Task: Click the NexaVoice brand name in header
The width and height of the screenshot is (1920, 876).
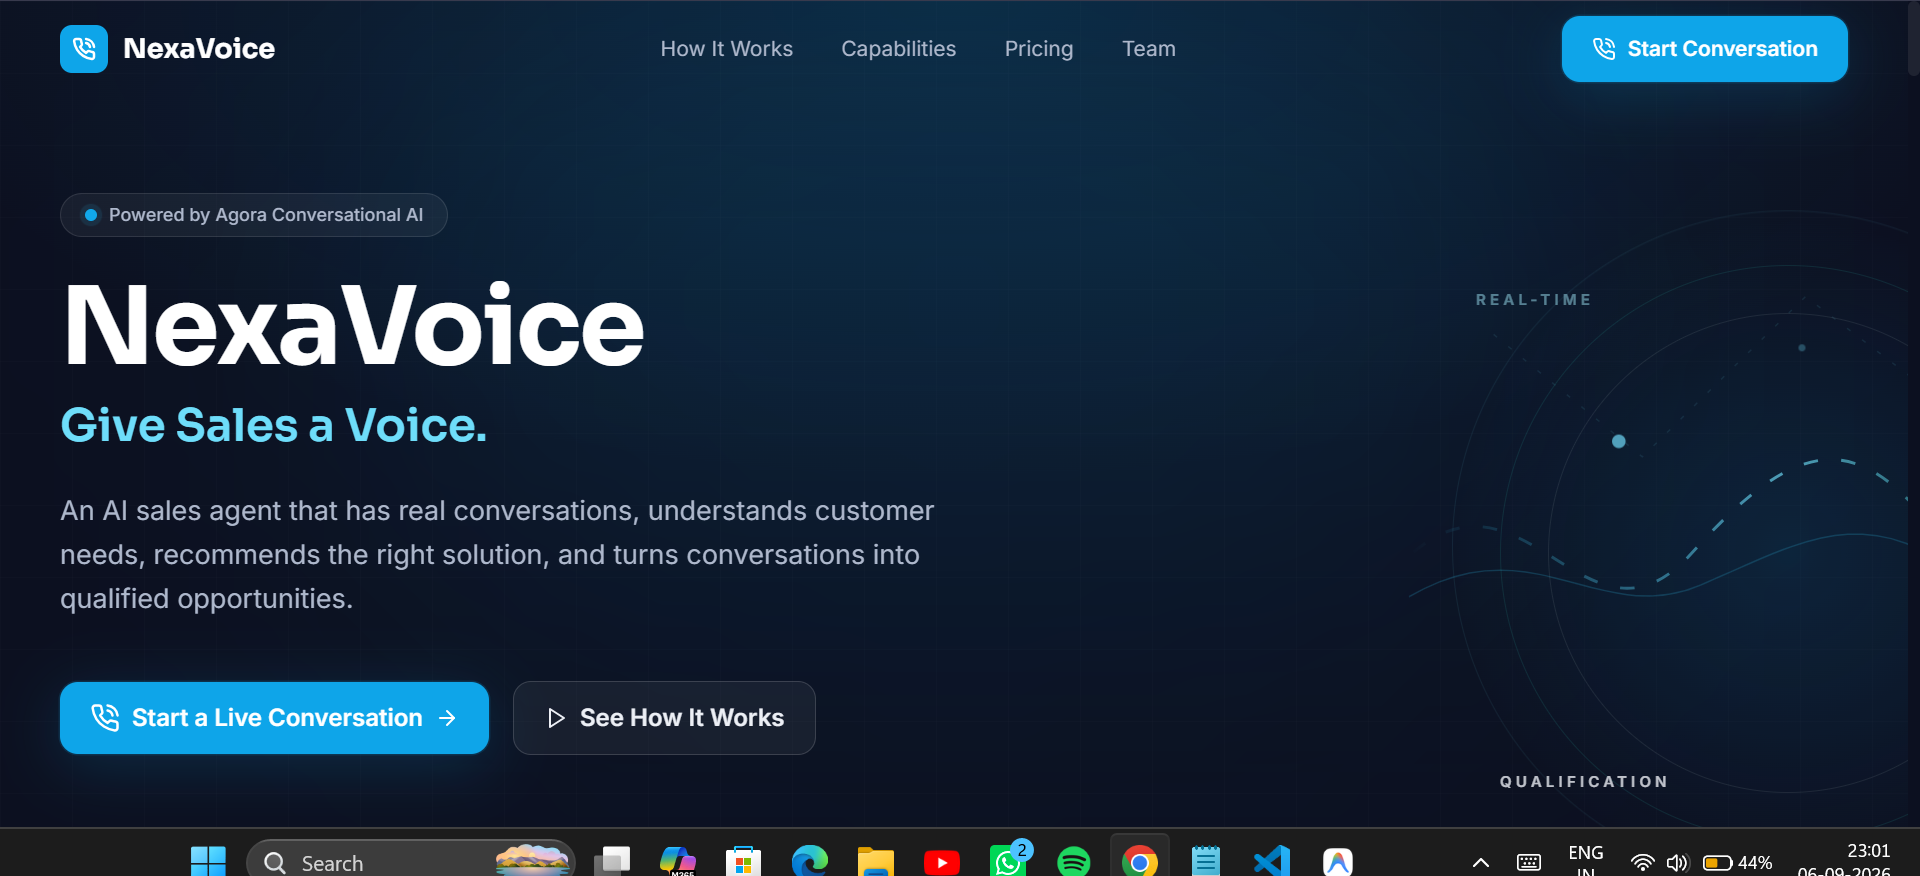Action: click(x=199, y=49)
